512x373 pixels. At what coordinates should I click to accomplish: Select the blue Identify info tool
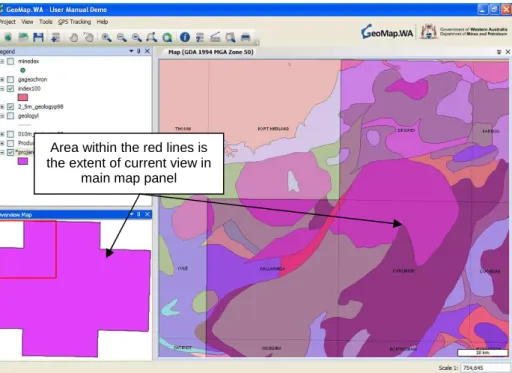pyautogui.click(x=185, y=37)
